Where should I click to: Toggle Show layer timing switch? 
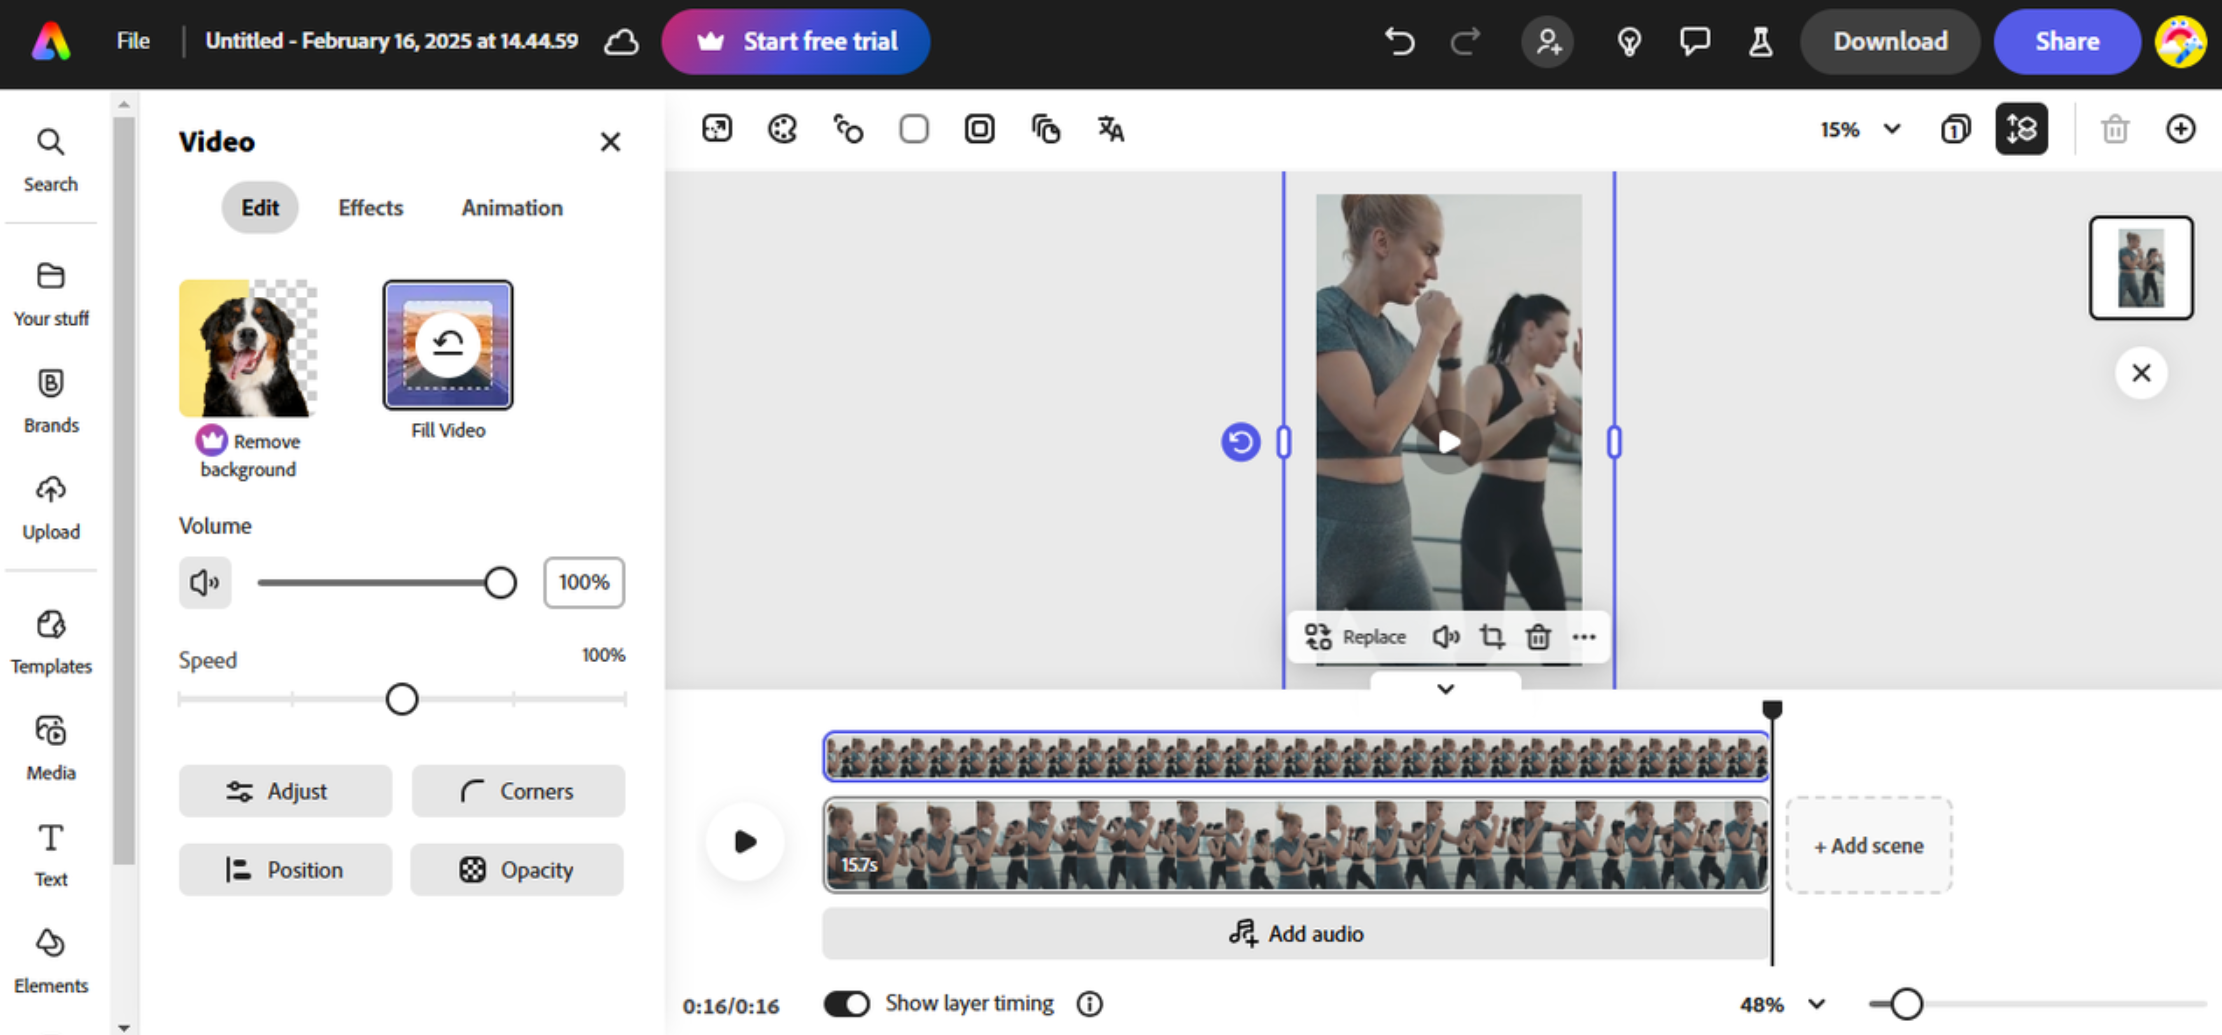click(847, 1003)
